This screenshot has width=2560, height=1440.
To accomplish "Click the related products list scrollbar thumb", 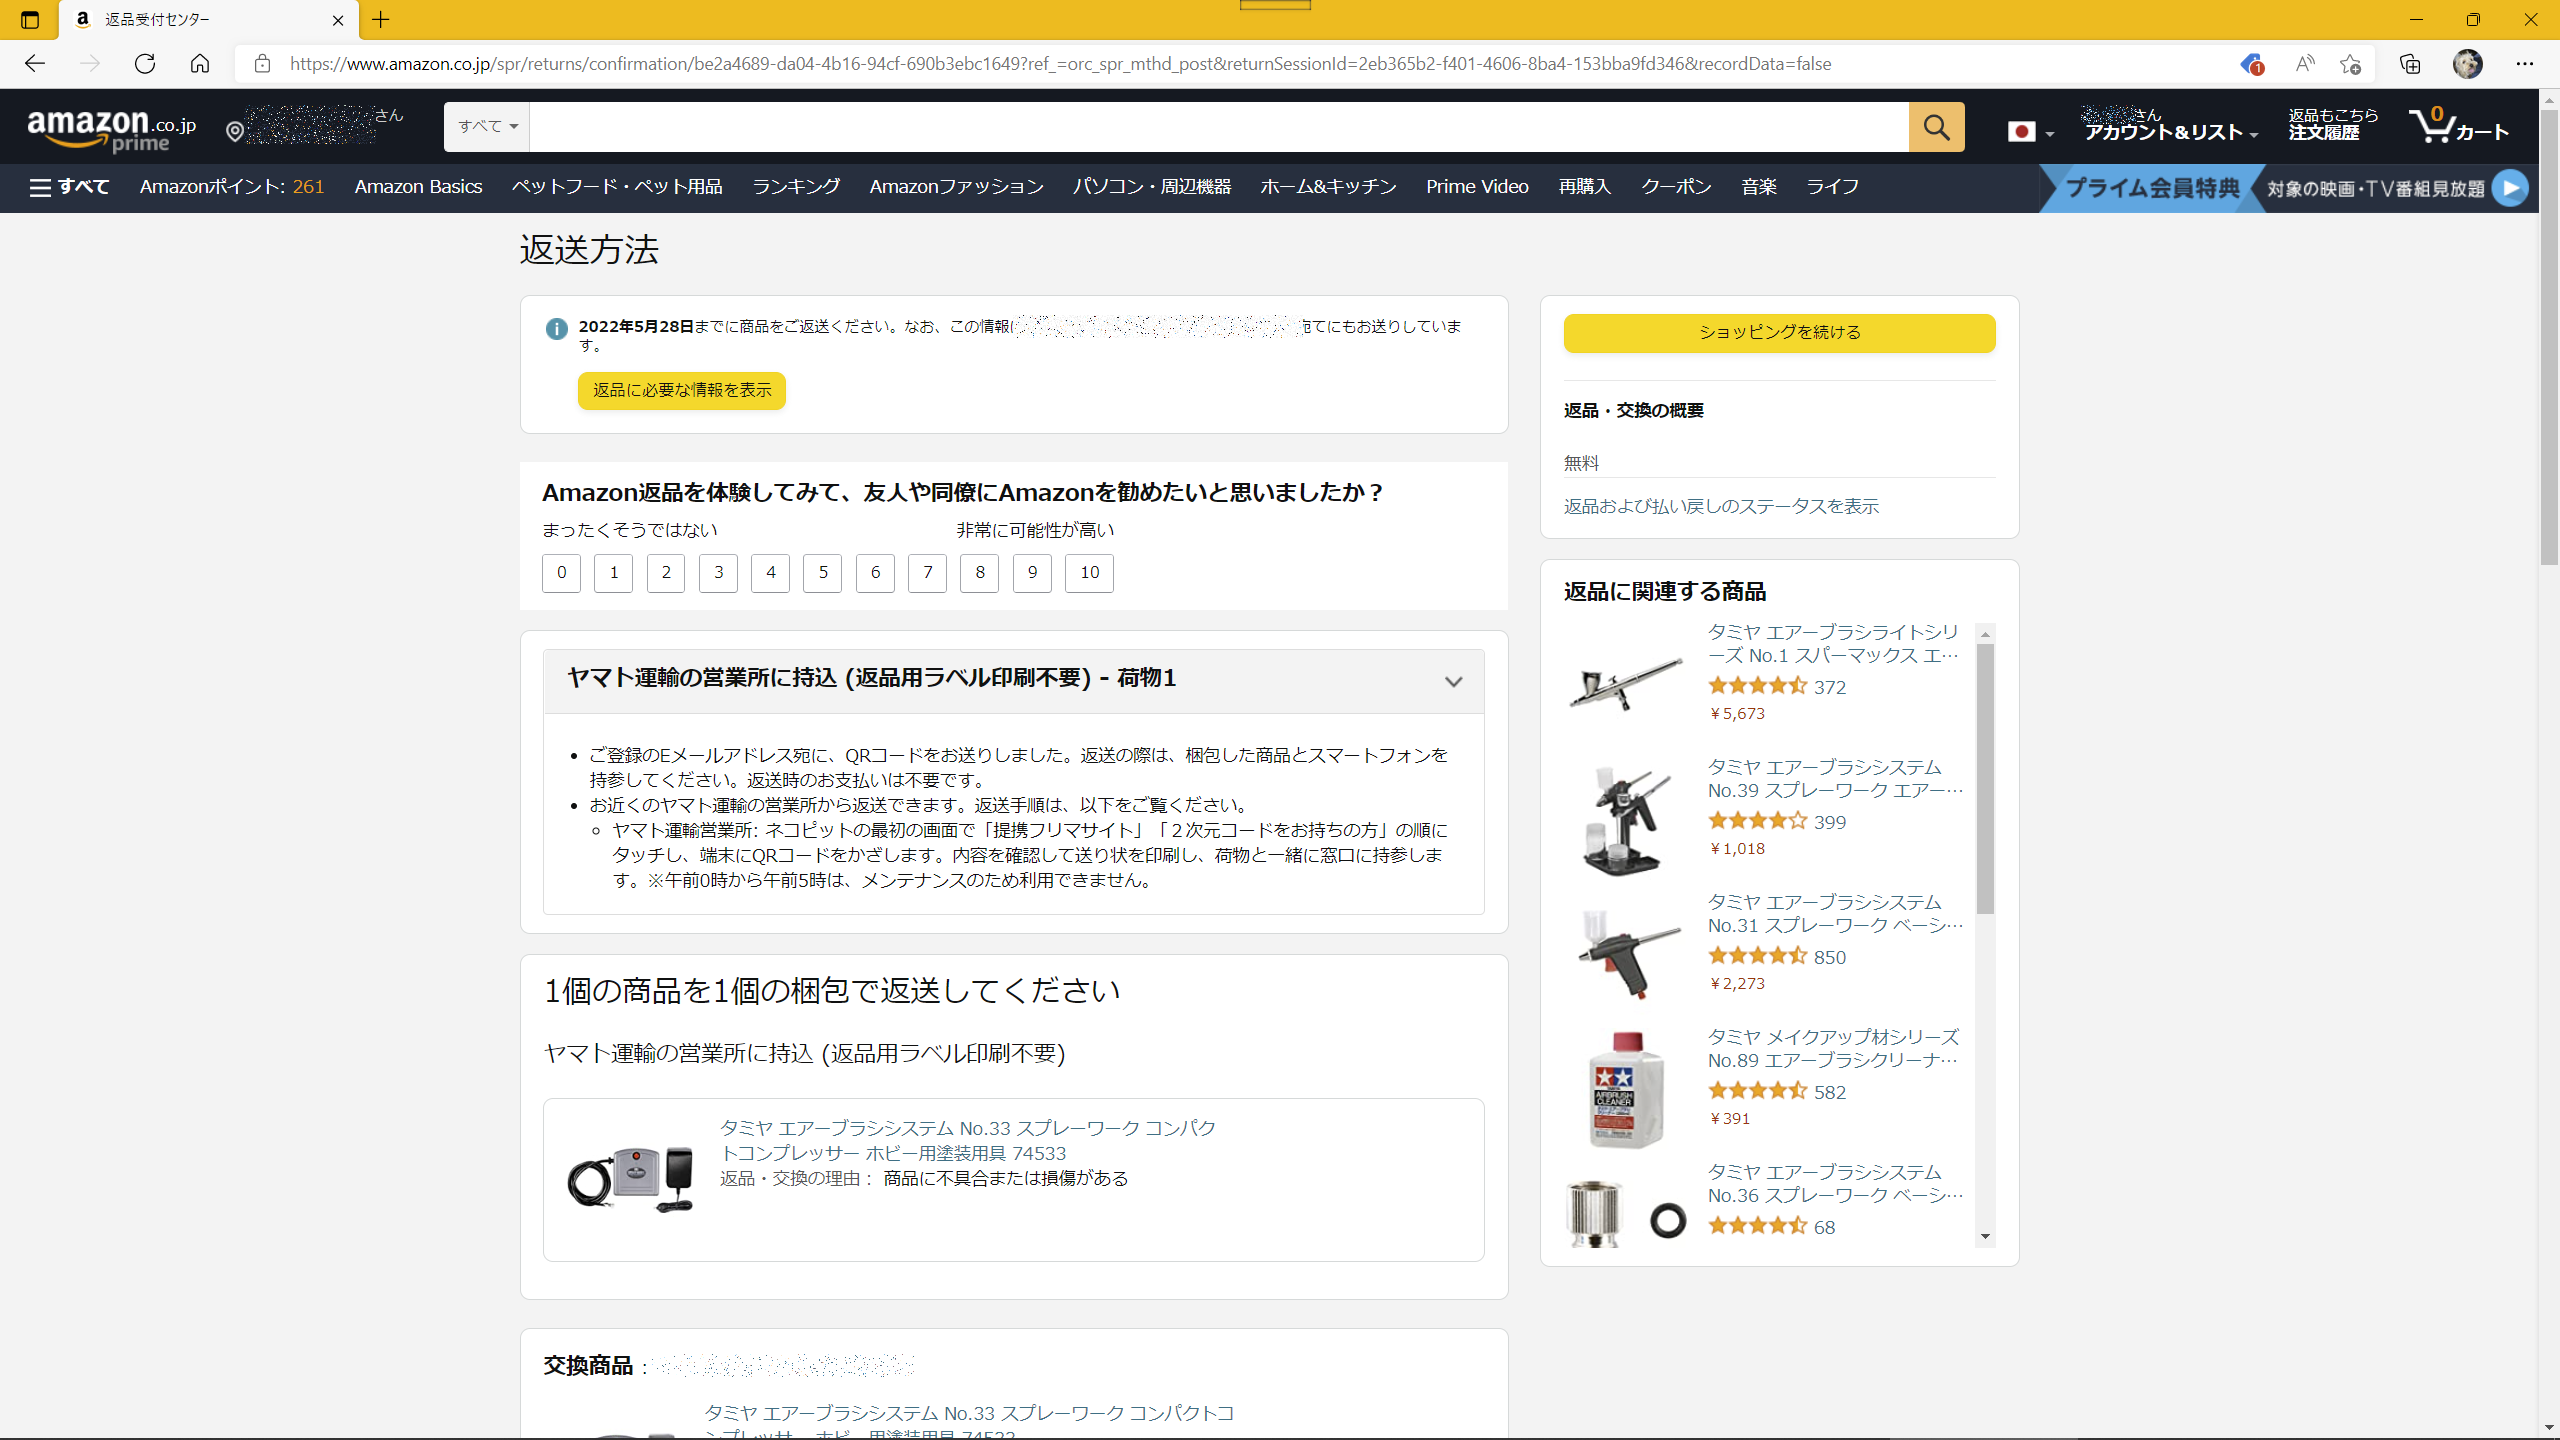I will coord(1985,779).
